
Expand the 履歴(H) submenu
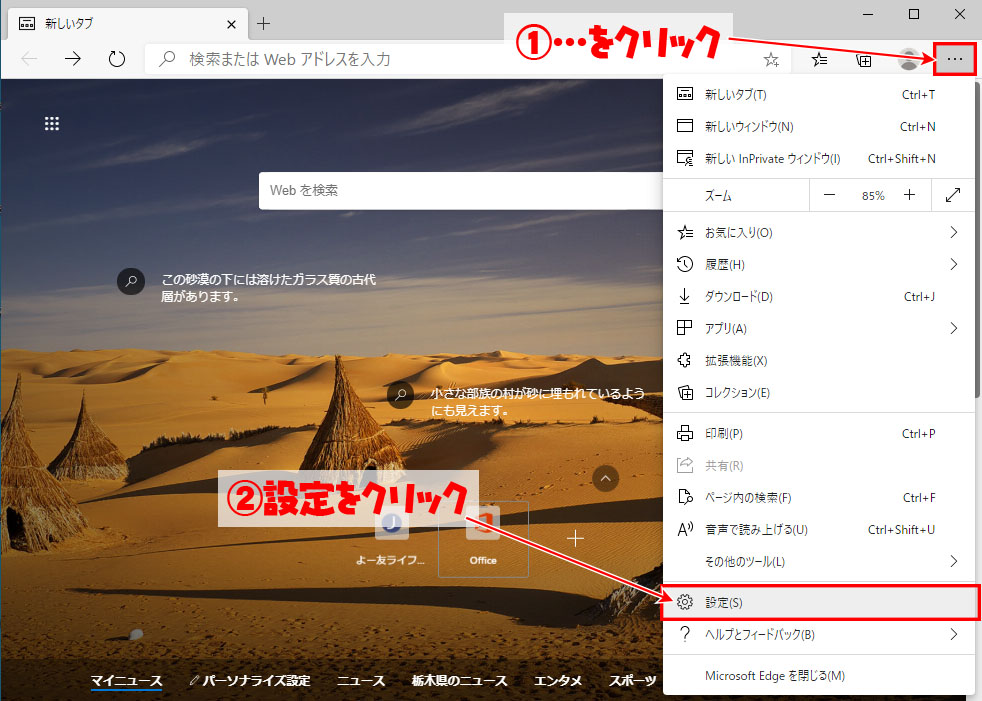817,264
